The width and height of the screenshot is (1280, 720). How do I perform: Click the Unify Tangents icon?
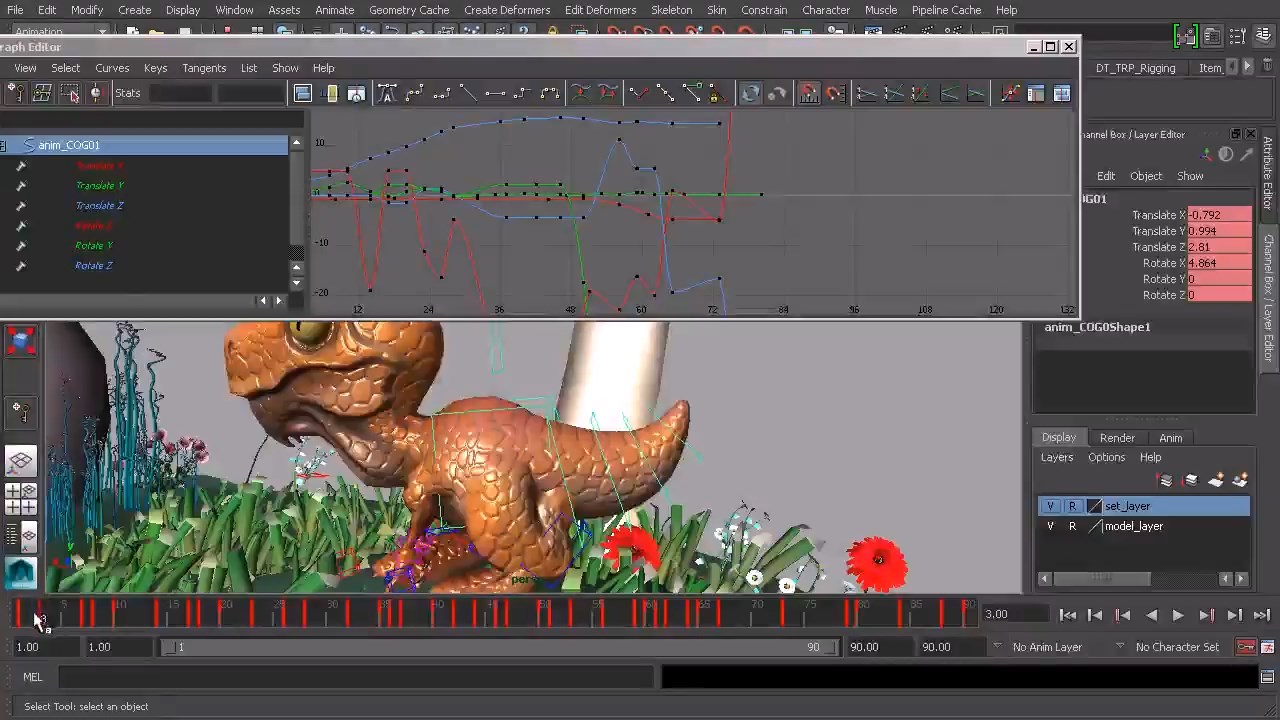coord(665,93)
